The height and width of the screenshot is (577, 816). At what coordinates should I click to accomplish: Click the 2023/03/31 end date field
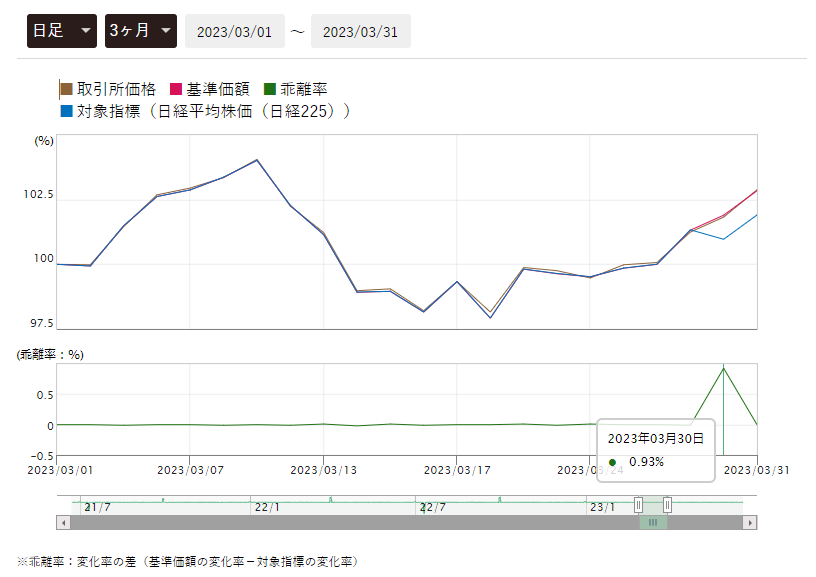360,30
